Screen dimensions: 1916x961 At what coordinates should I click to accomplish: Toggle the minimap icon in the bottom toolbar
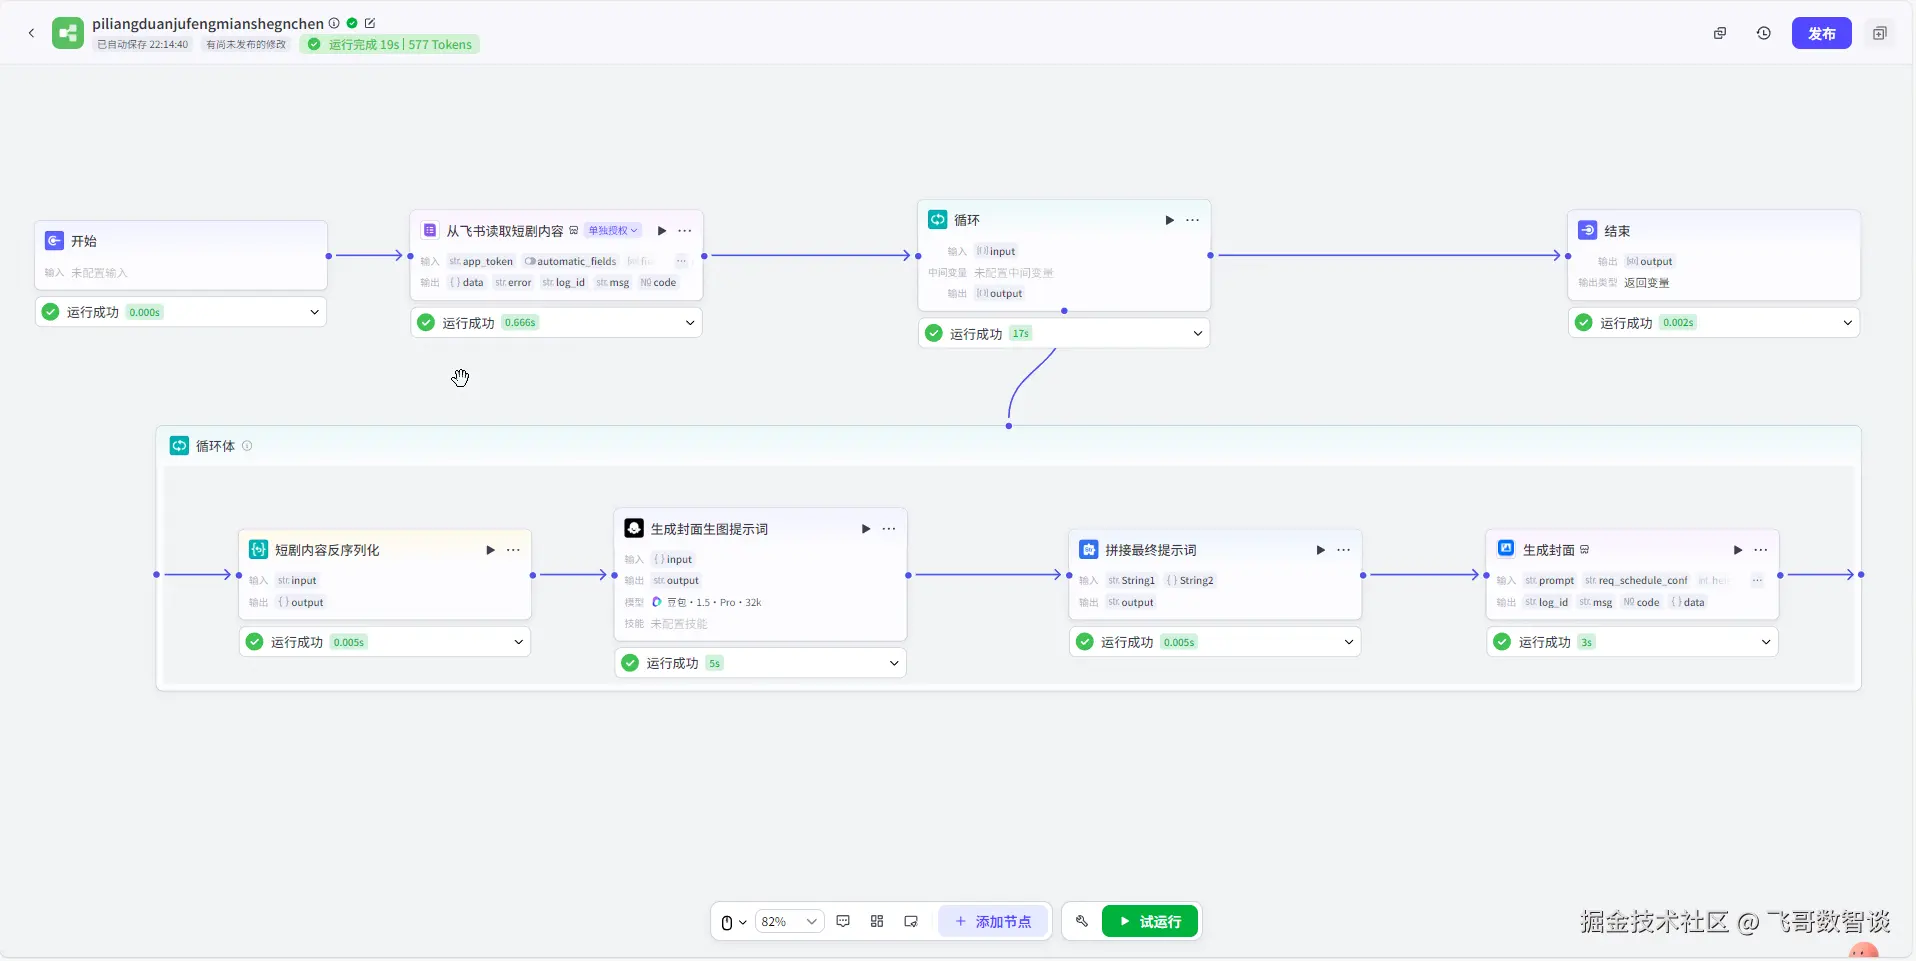[911, 921]
